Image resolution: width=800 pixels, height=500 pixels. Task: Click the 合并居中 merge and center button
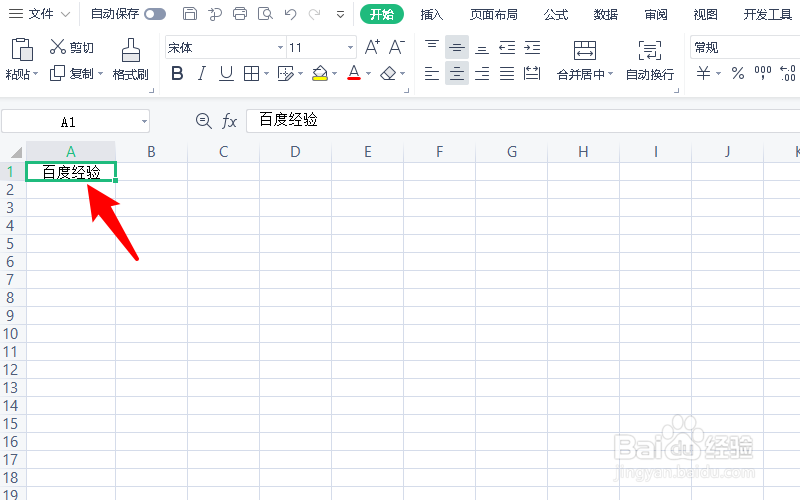click(x=585, y=60)
